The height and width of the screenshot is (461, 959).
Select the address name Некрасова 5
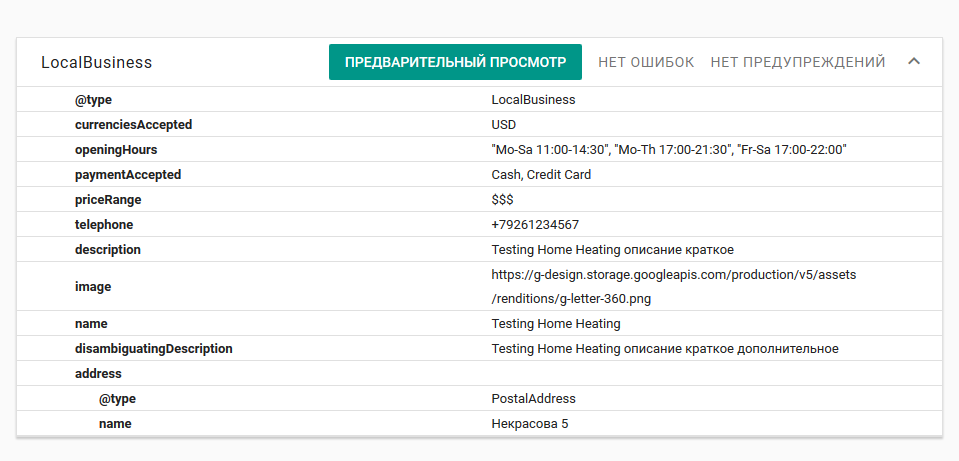pyautogui.click(x=530, y=424)
